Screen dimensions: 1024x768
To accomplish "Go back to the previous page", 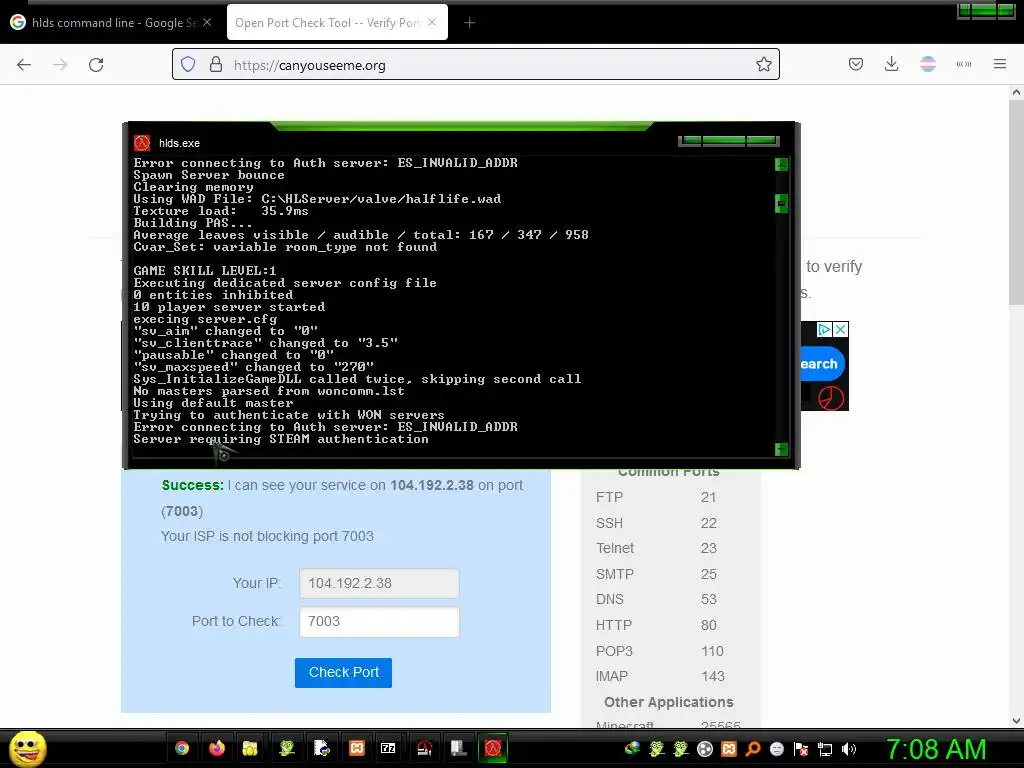I will (x=24, y=65).
